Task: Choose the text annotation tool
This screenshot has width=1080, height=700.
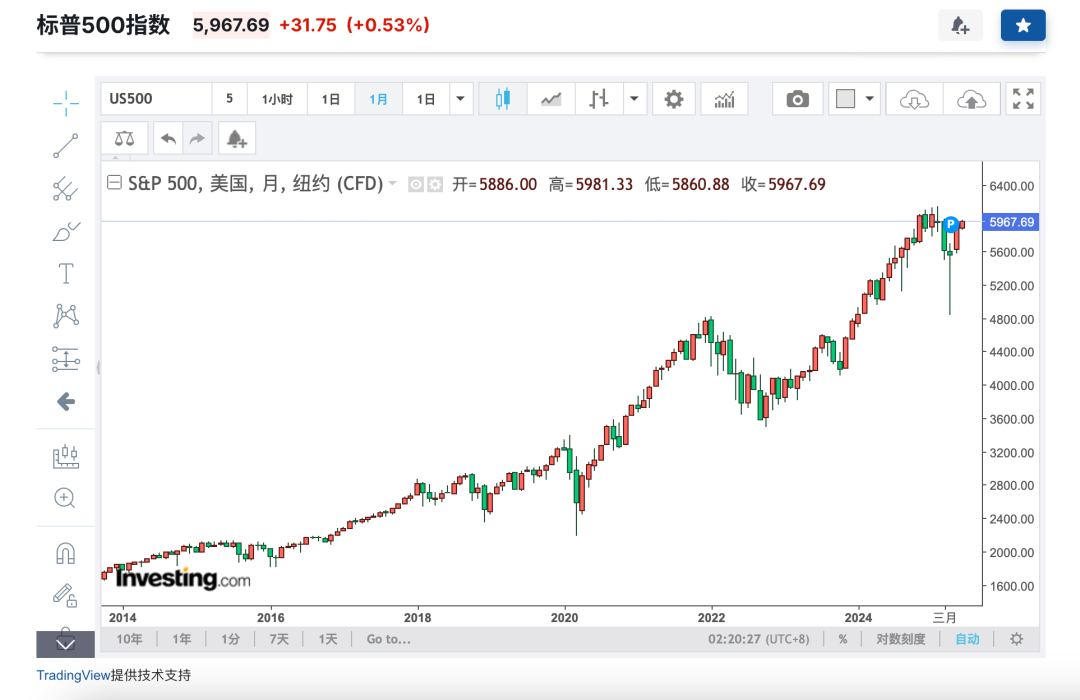Action: pyautogui.click(x=65, y=274)
